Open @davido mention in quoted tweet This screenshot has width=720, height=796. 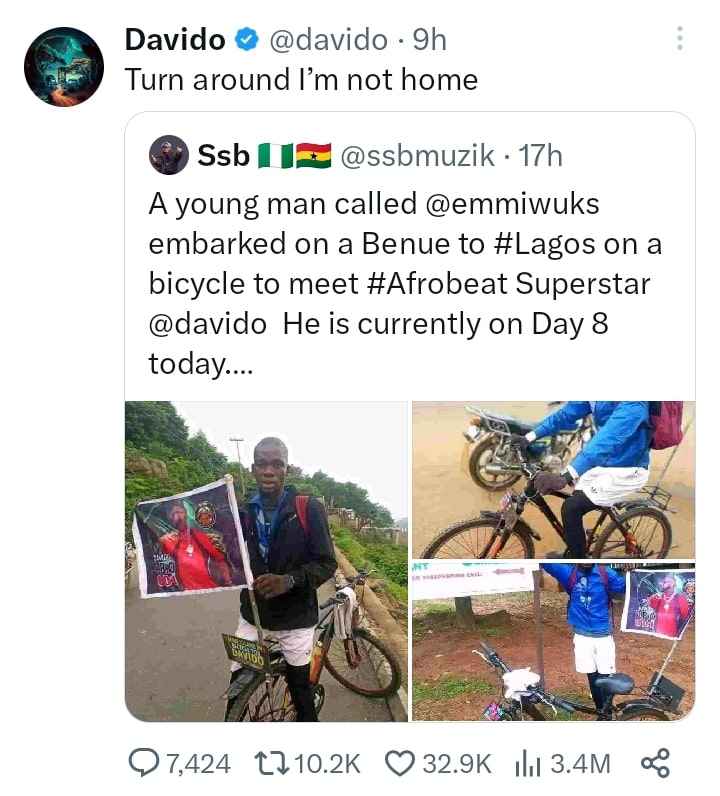pyautogui.click(x=208, y=323)
